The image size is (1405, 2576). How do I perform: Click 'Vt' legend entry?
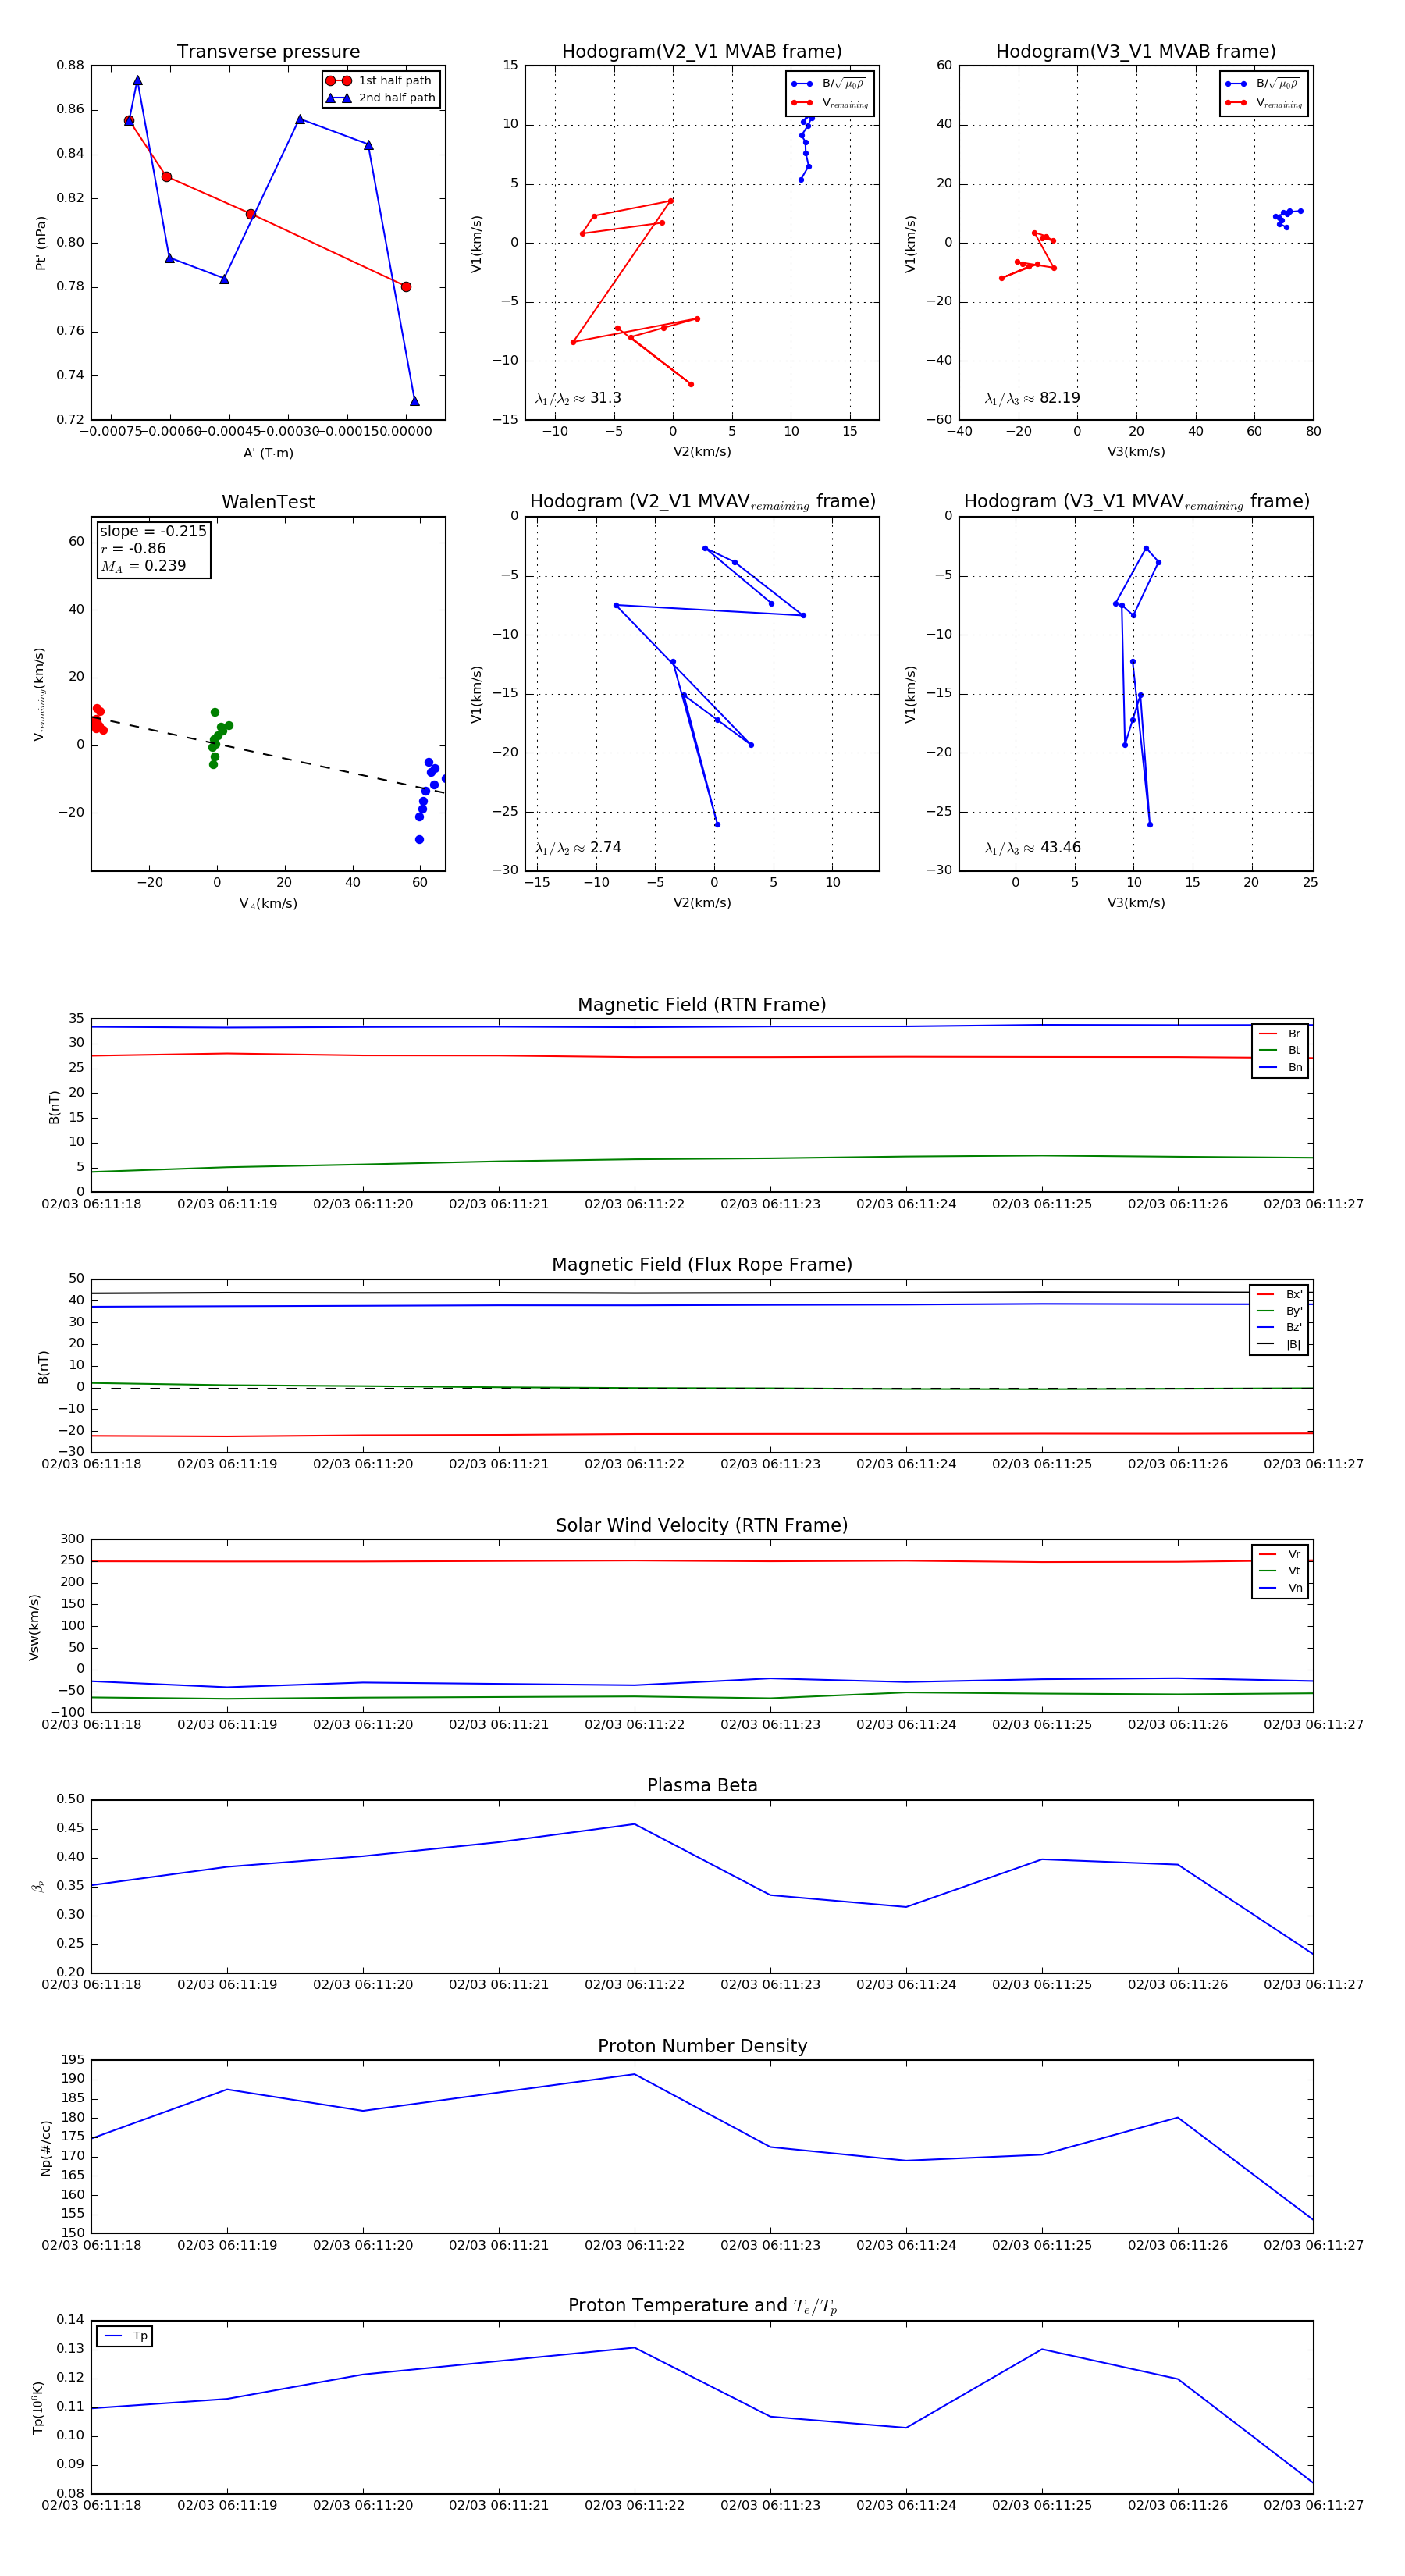coord(1281,1571)
